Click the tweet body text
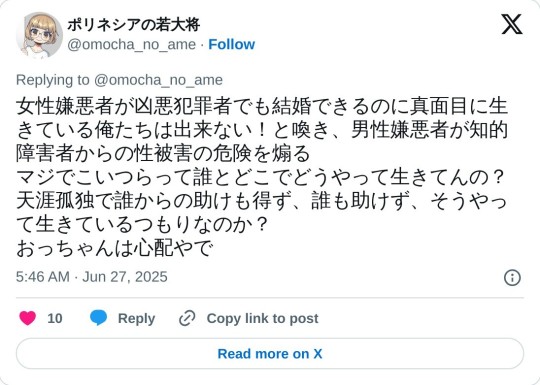Viewport: 540px width, 385px height. 262,177
